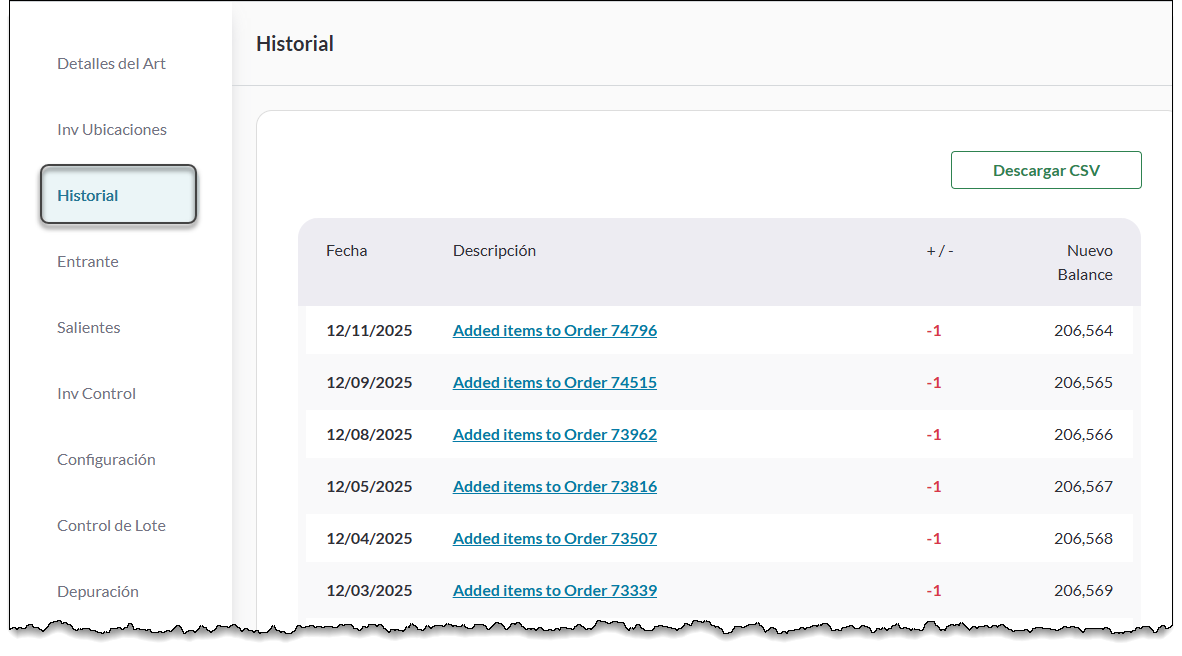The image size is (1182, 656).
Task: View Added items to Order 73507
Action: 554,539
